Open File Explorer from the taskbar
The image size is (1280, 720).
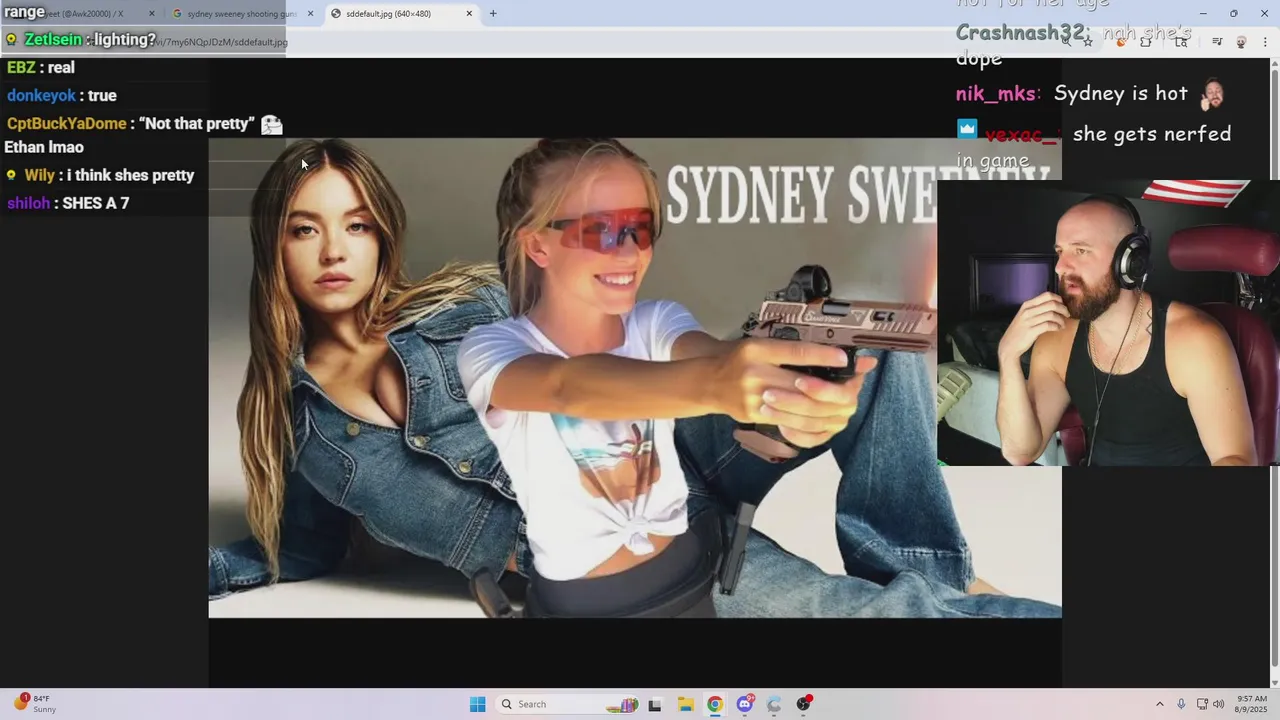pos(685,704)
